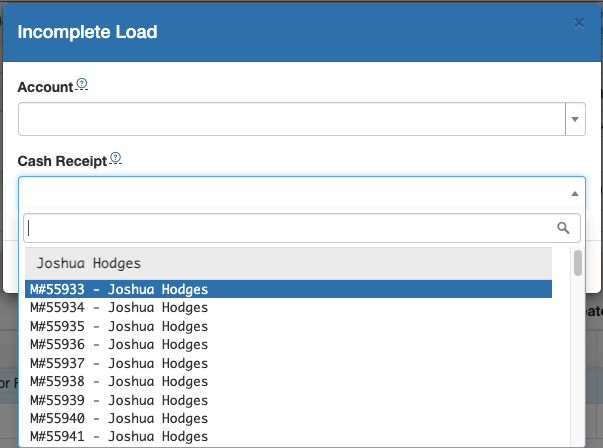
Task: Click the dropdown search input field
Action: [290, 227]
